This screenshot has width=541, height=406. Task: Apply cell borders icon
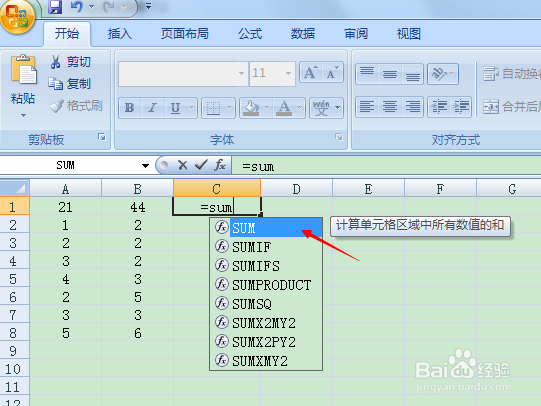click(213, 108)
